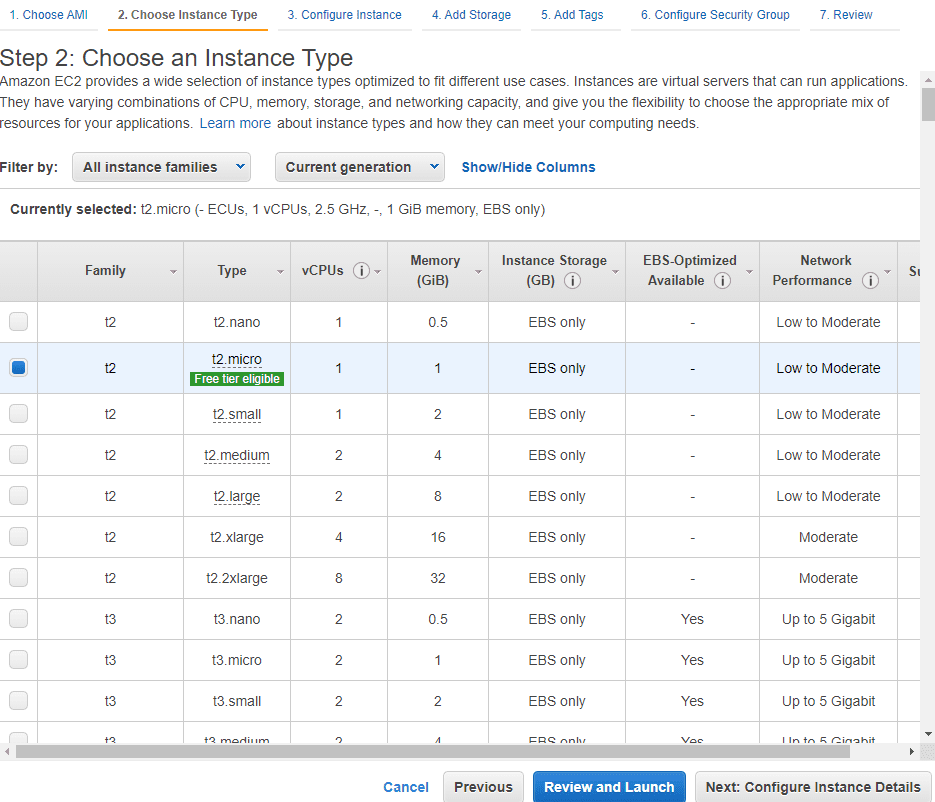This screenshot has height=802, width=935.
Task: Click Up to 5 Gigabit in t3.nano row
Action: point(828,620)
